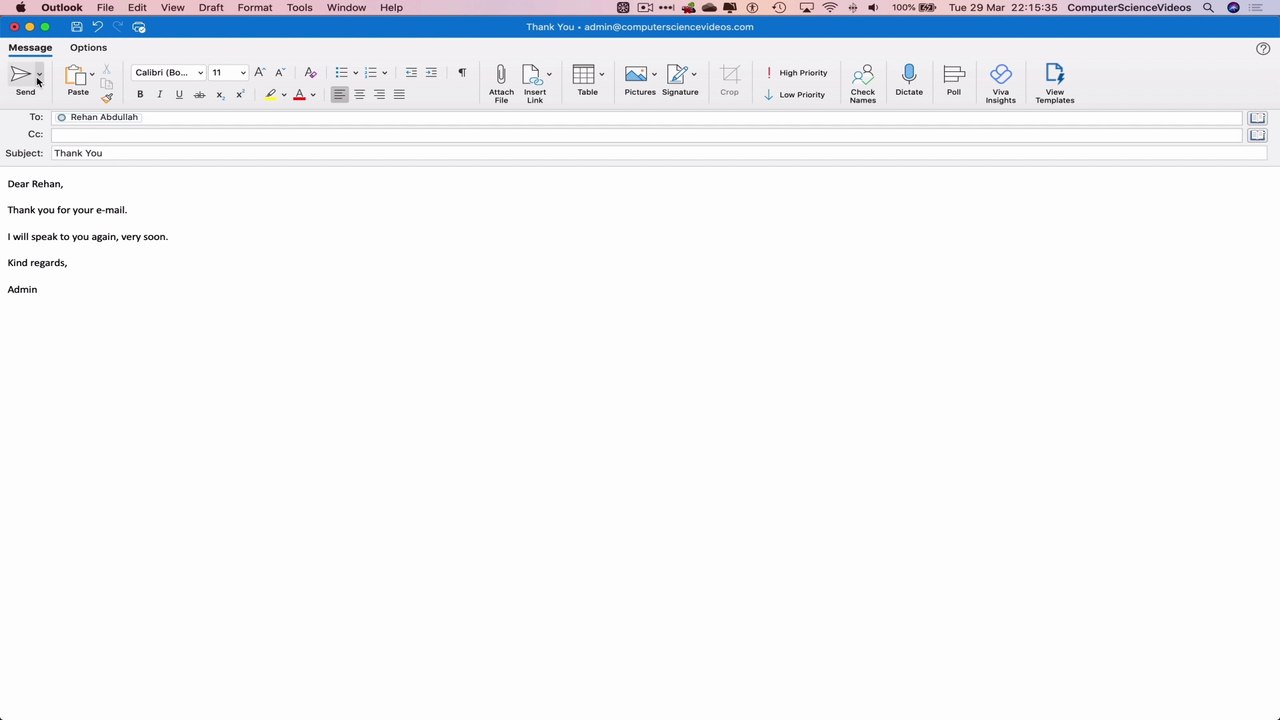The image size is (1280, 720).
Task: Insert a numbered list
Action: (x=370, y=72)
